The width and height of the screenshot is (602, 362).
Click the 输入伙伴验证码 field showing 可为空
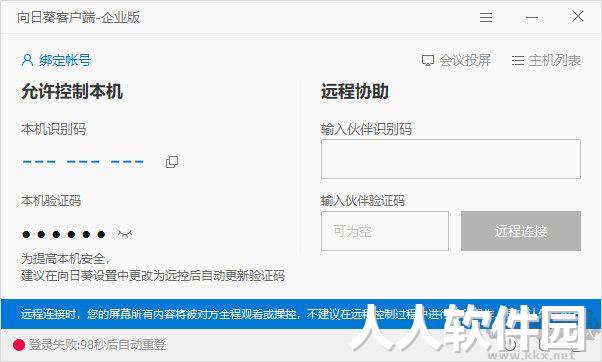(385, 231)
